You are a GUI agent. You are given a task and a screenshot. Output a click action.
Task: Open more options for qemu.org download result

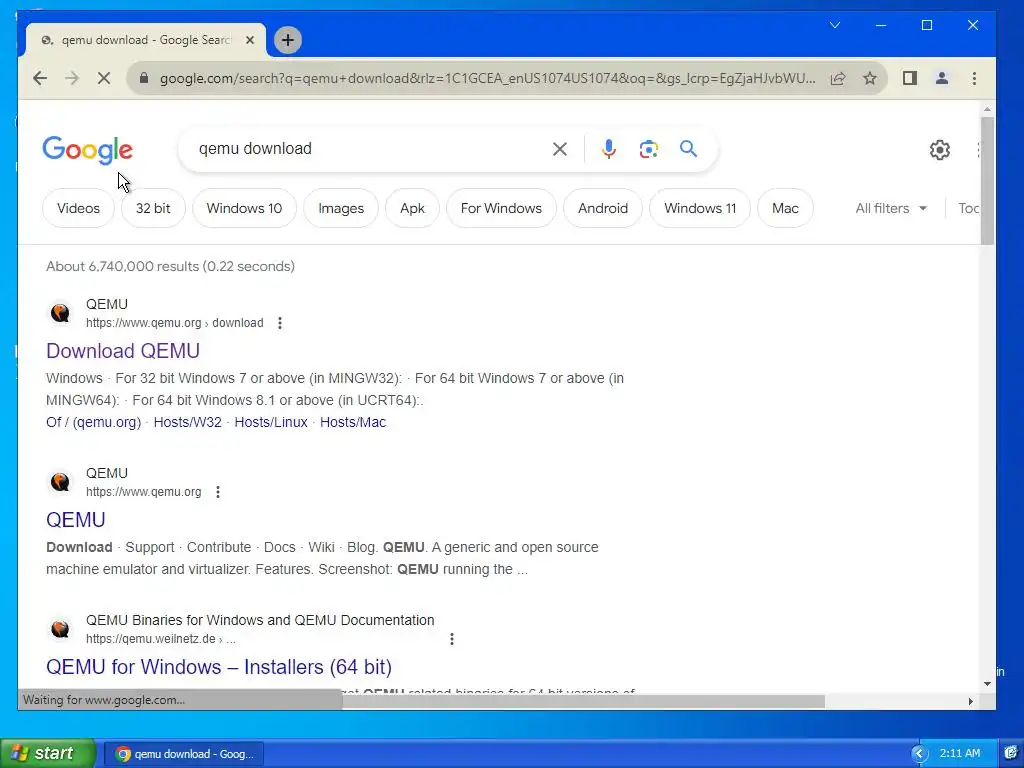[280, 323]
